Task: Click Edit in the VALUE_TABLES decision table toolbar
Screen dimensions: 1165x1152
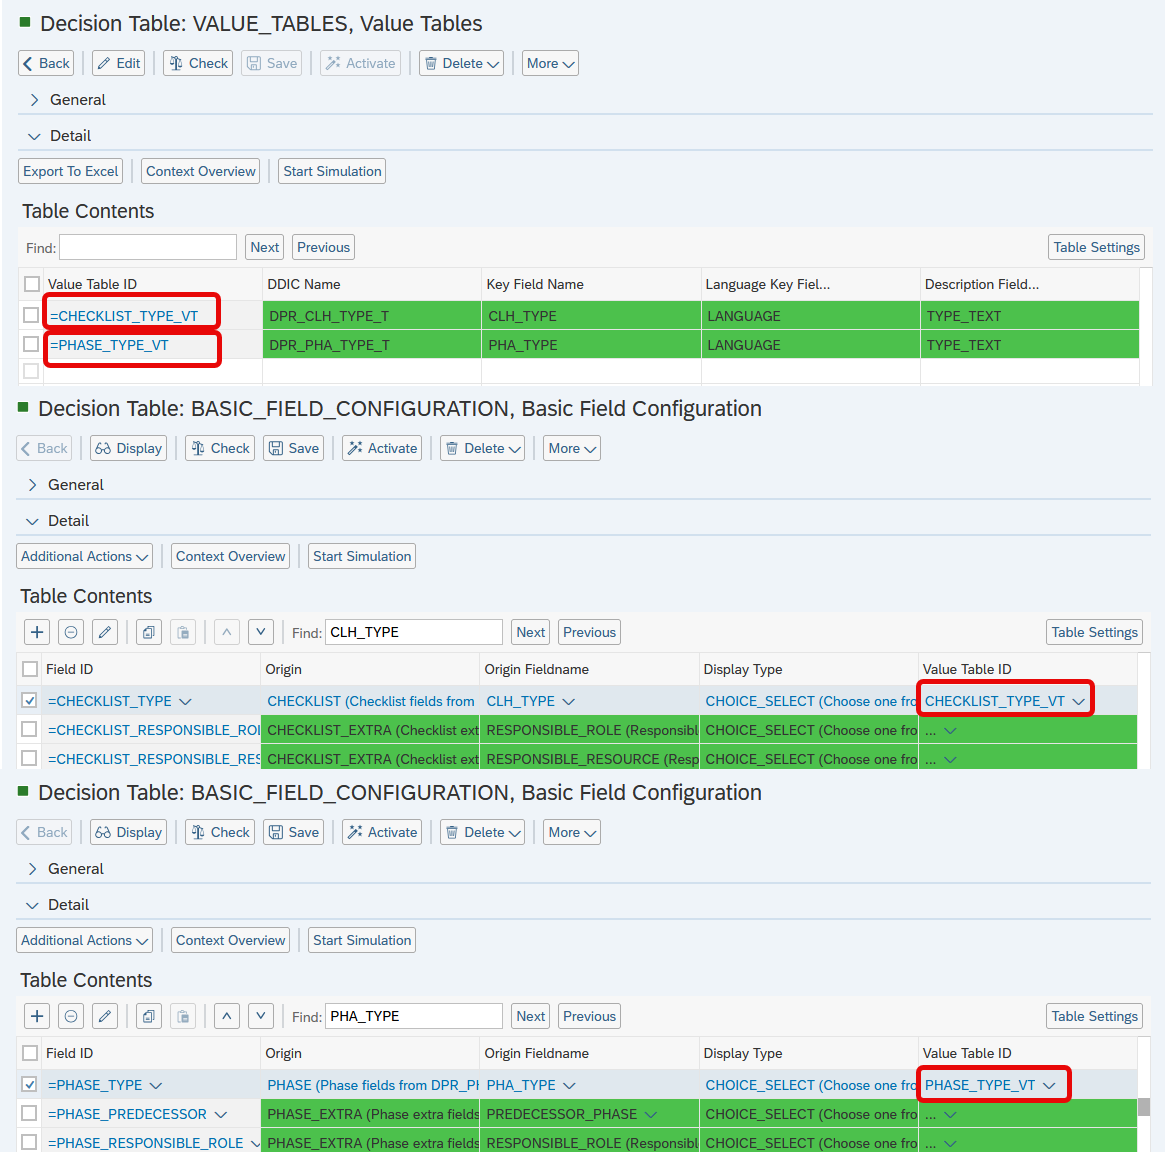Action: [118, 63]
